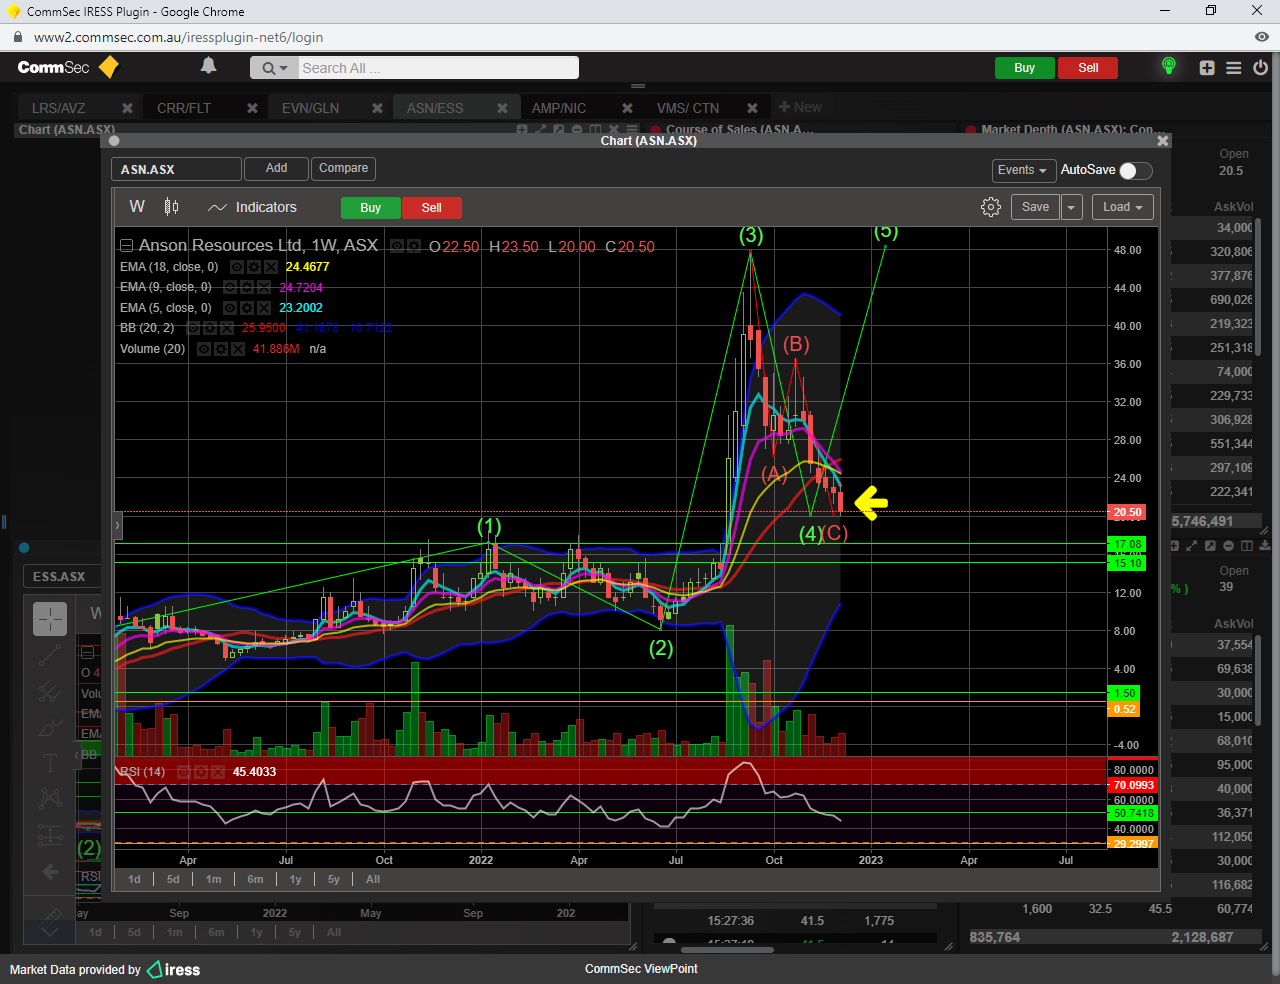Expand the left drawing panel arrow
The image size is (1280, 984).
point(117,525)
